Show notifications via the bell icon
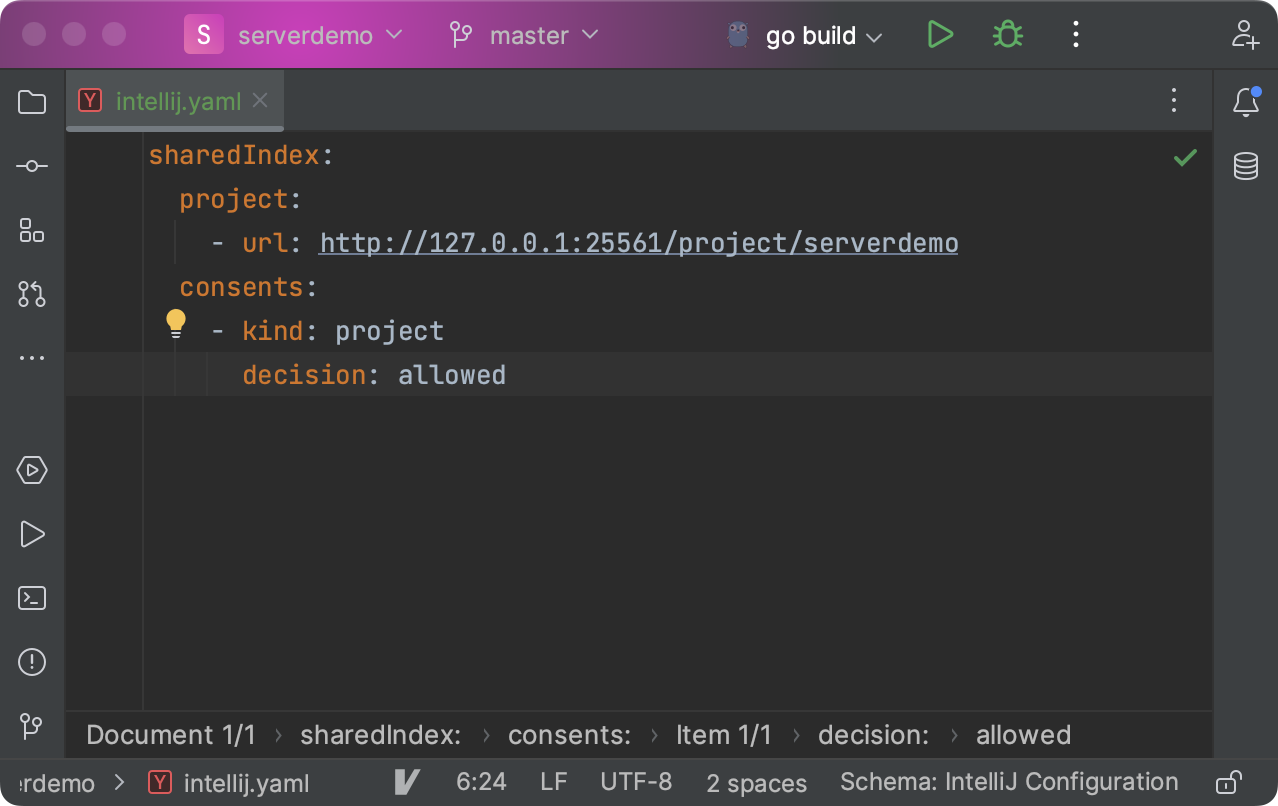The width and height of the screenshot is (1278, 806). [x=1245, y=101]
